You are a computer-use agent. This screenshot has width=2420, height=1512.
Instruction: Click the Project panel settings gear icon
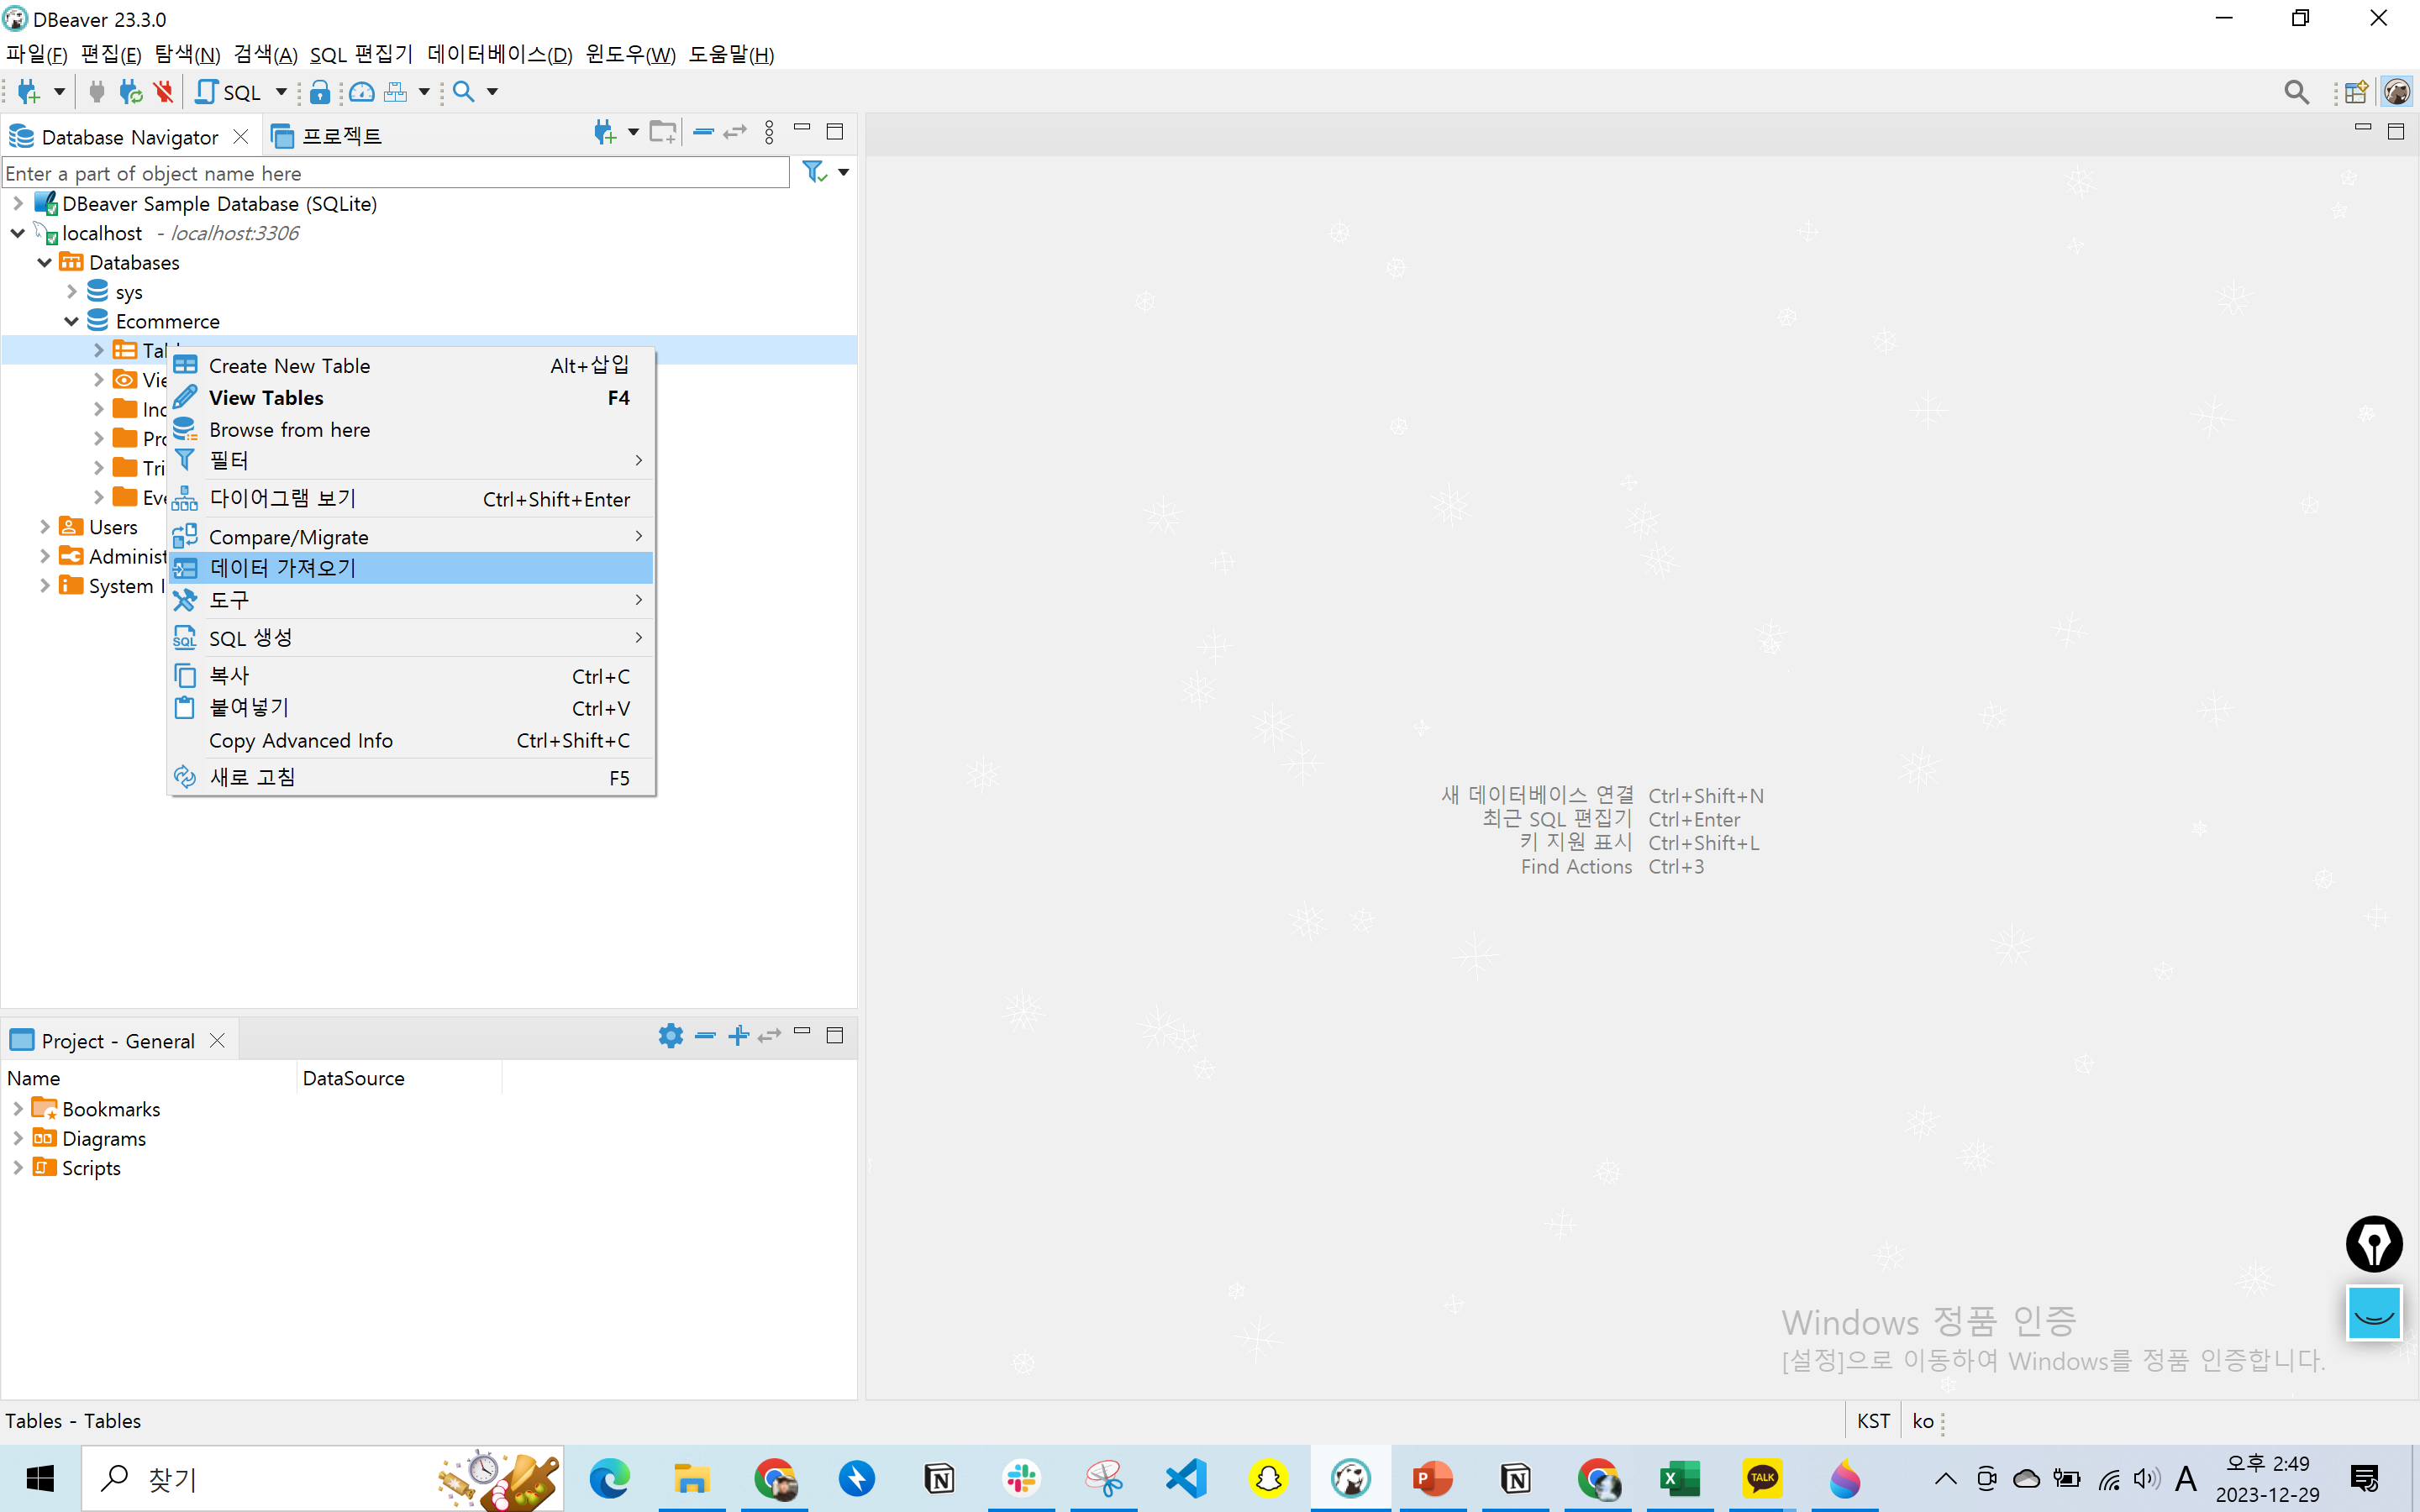670,1036
